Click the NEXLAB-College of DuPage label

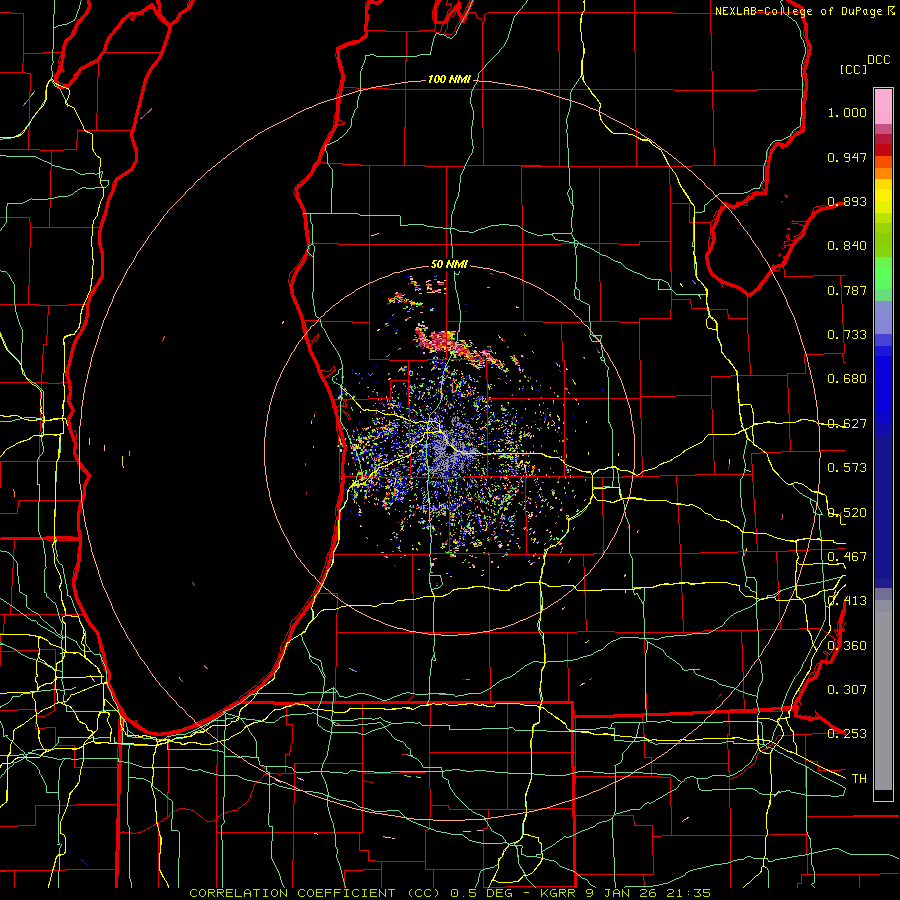(798, 11)
